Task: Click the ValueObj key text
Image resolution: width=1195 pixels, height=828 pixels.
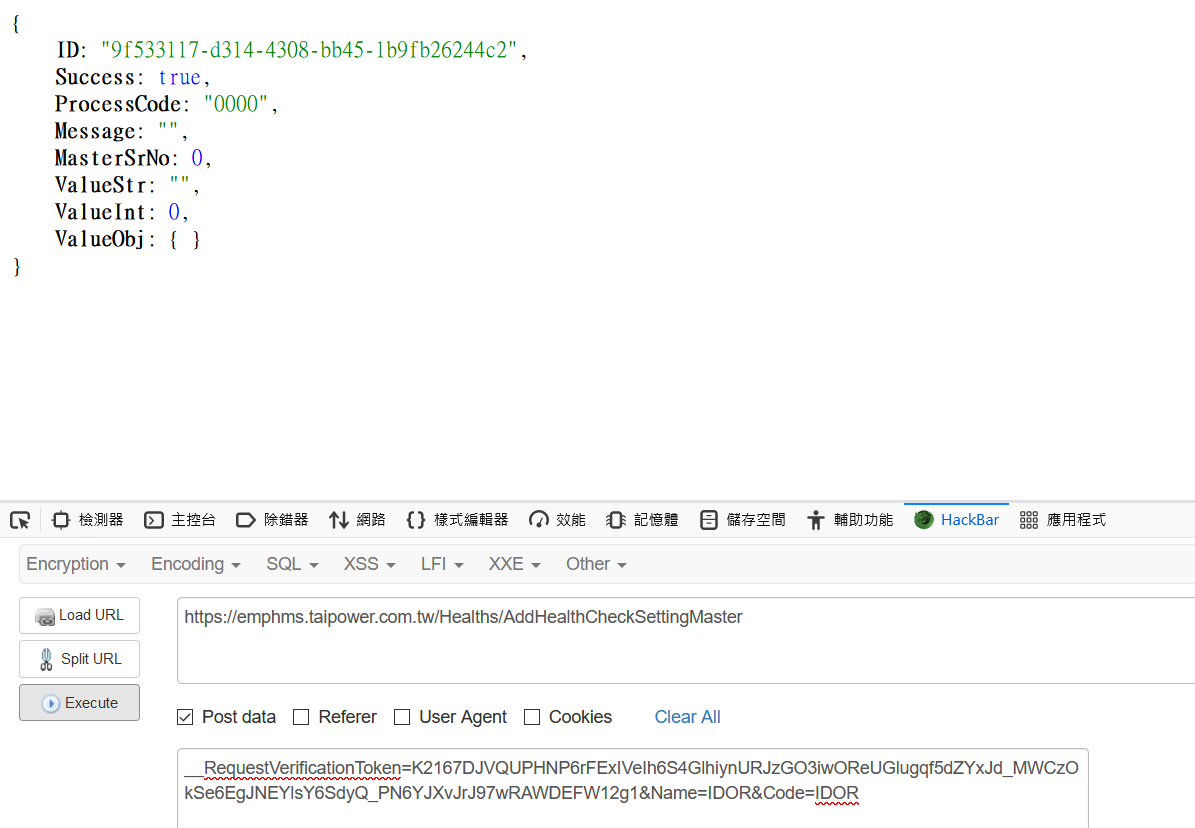Action: point(100,239)
